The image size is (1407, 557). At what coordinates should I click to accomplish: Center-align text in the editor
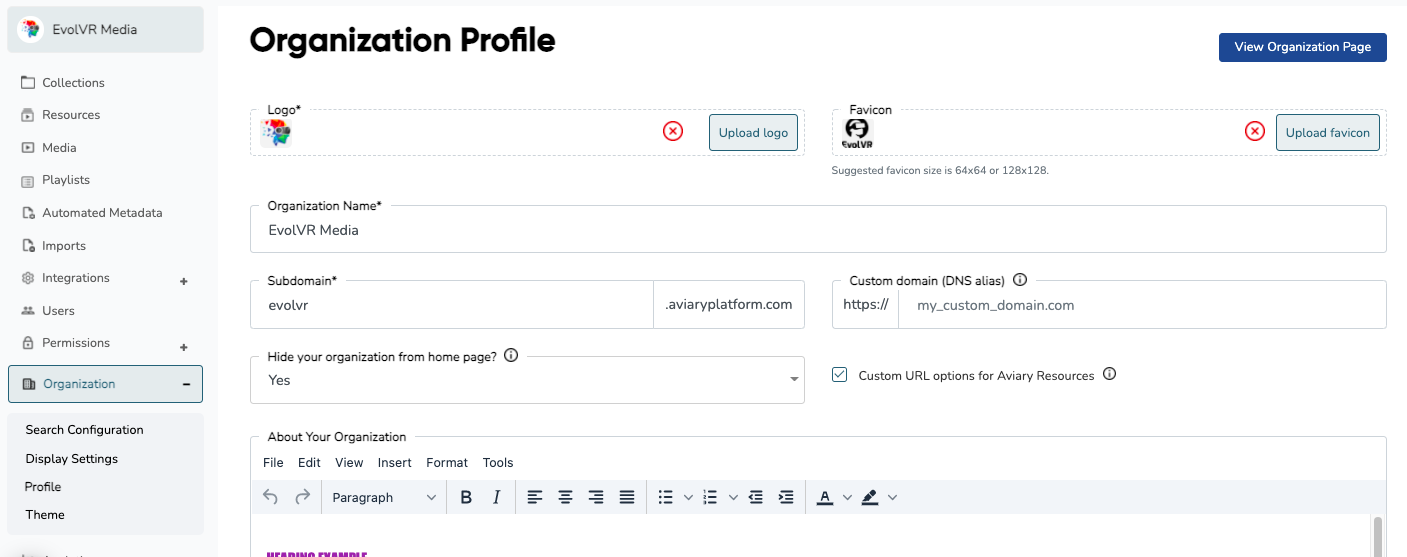[x=565, y=497]
